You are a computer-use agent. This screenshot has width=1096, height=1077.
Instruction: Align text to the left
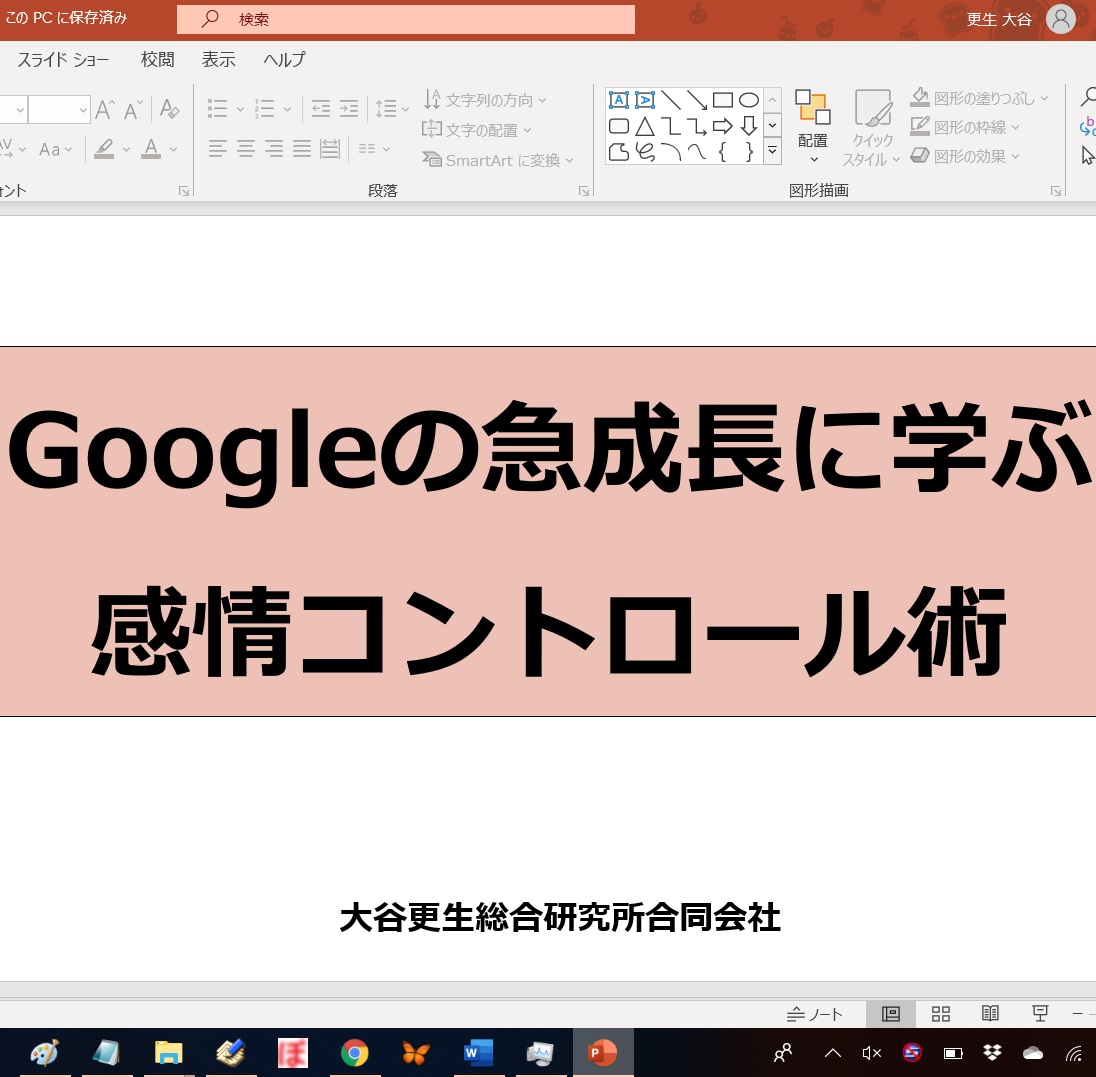tap(217, 148)
